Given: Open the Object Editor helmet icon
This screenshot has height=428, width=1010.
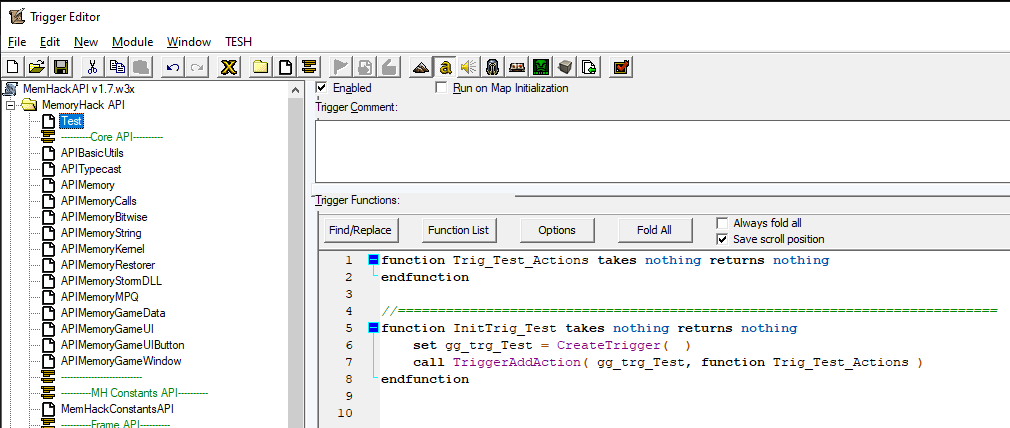Looking at the screenshot, I should coord(493,67).
